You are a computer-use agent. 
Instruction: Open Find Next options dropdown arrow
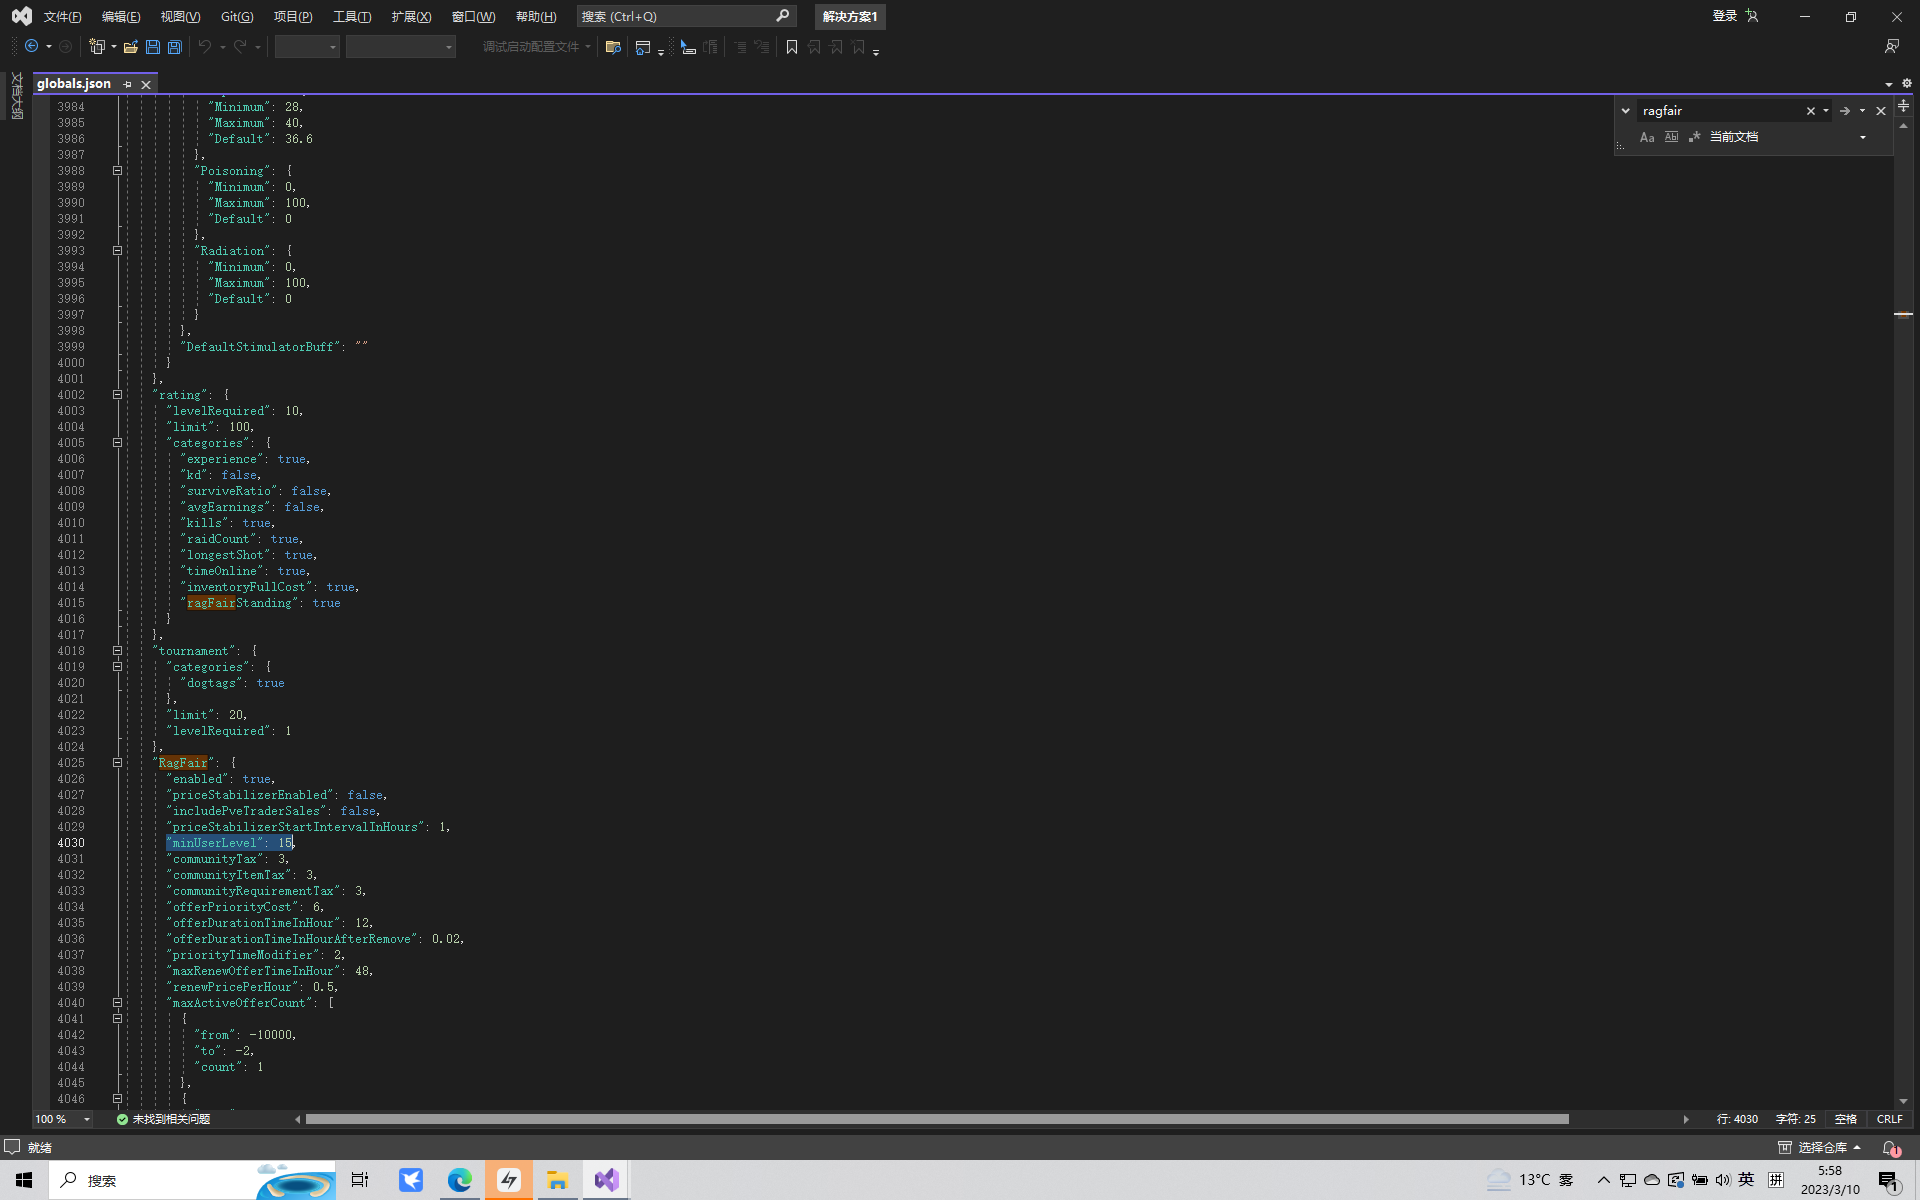pos(1862,111)
